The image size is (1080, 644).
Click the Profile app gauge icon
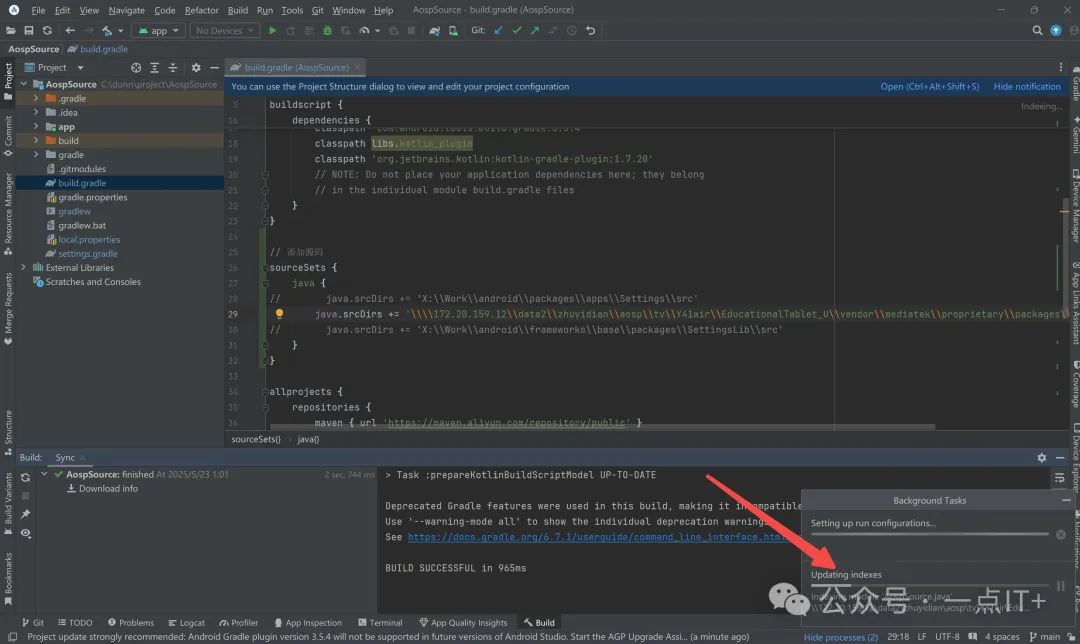coord(364,30)
